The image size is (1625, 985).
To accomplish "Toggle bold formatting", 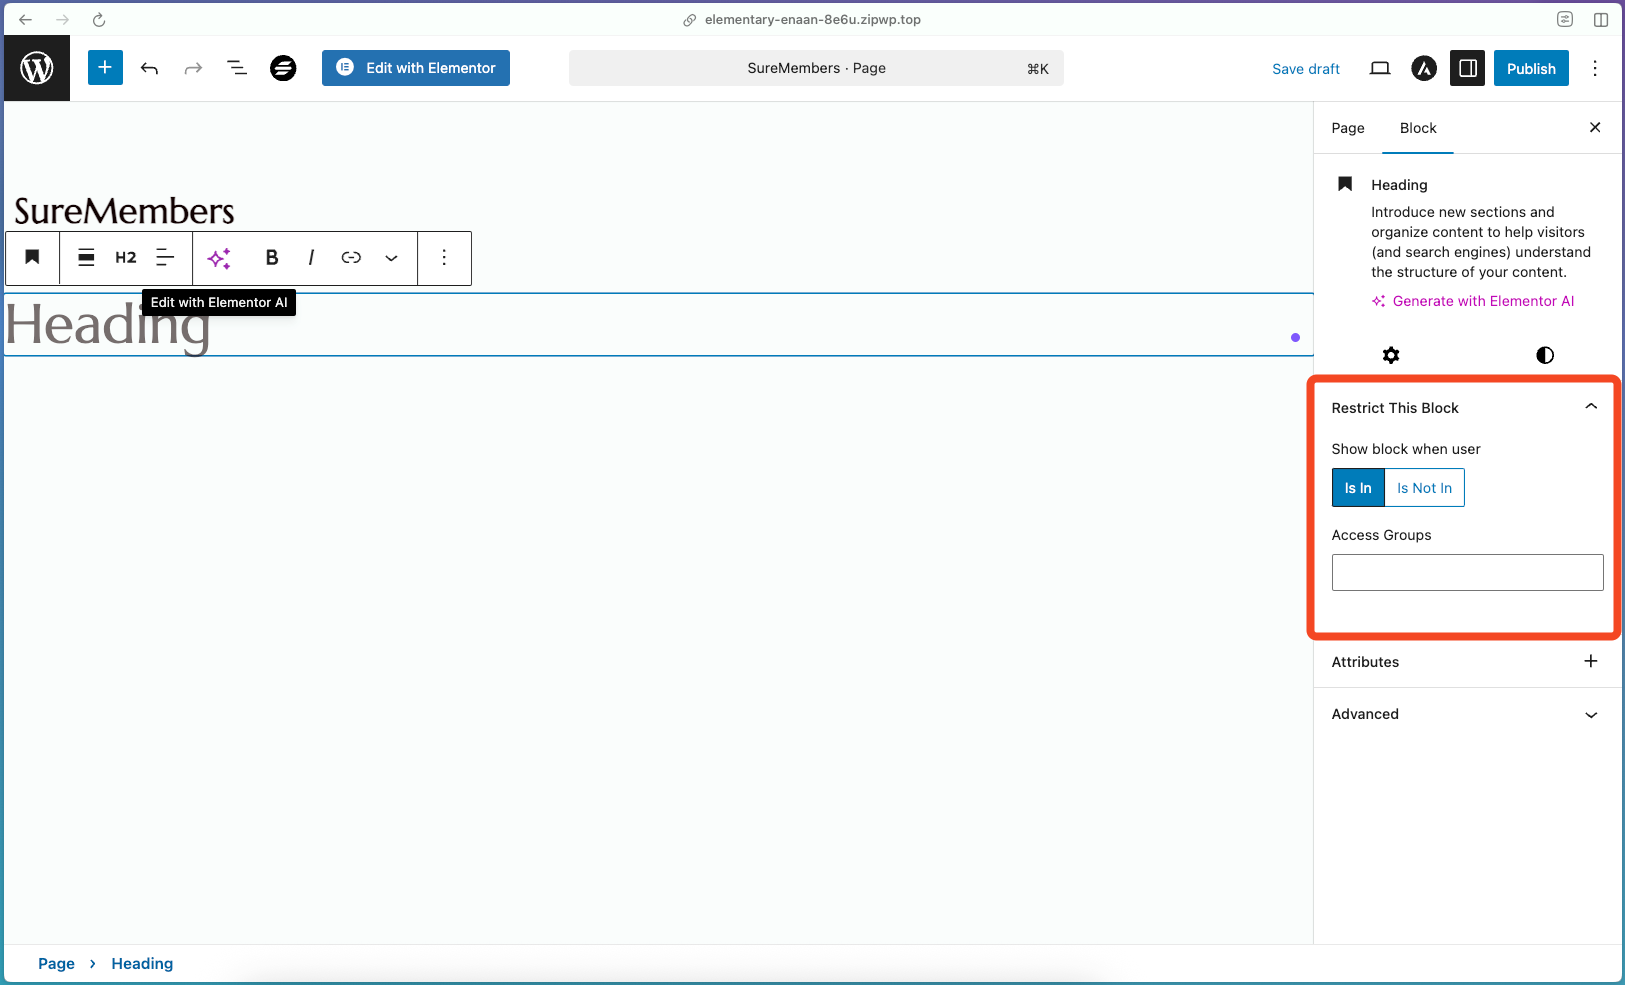I will [271, 257].
